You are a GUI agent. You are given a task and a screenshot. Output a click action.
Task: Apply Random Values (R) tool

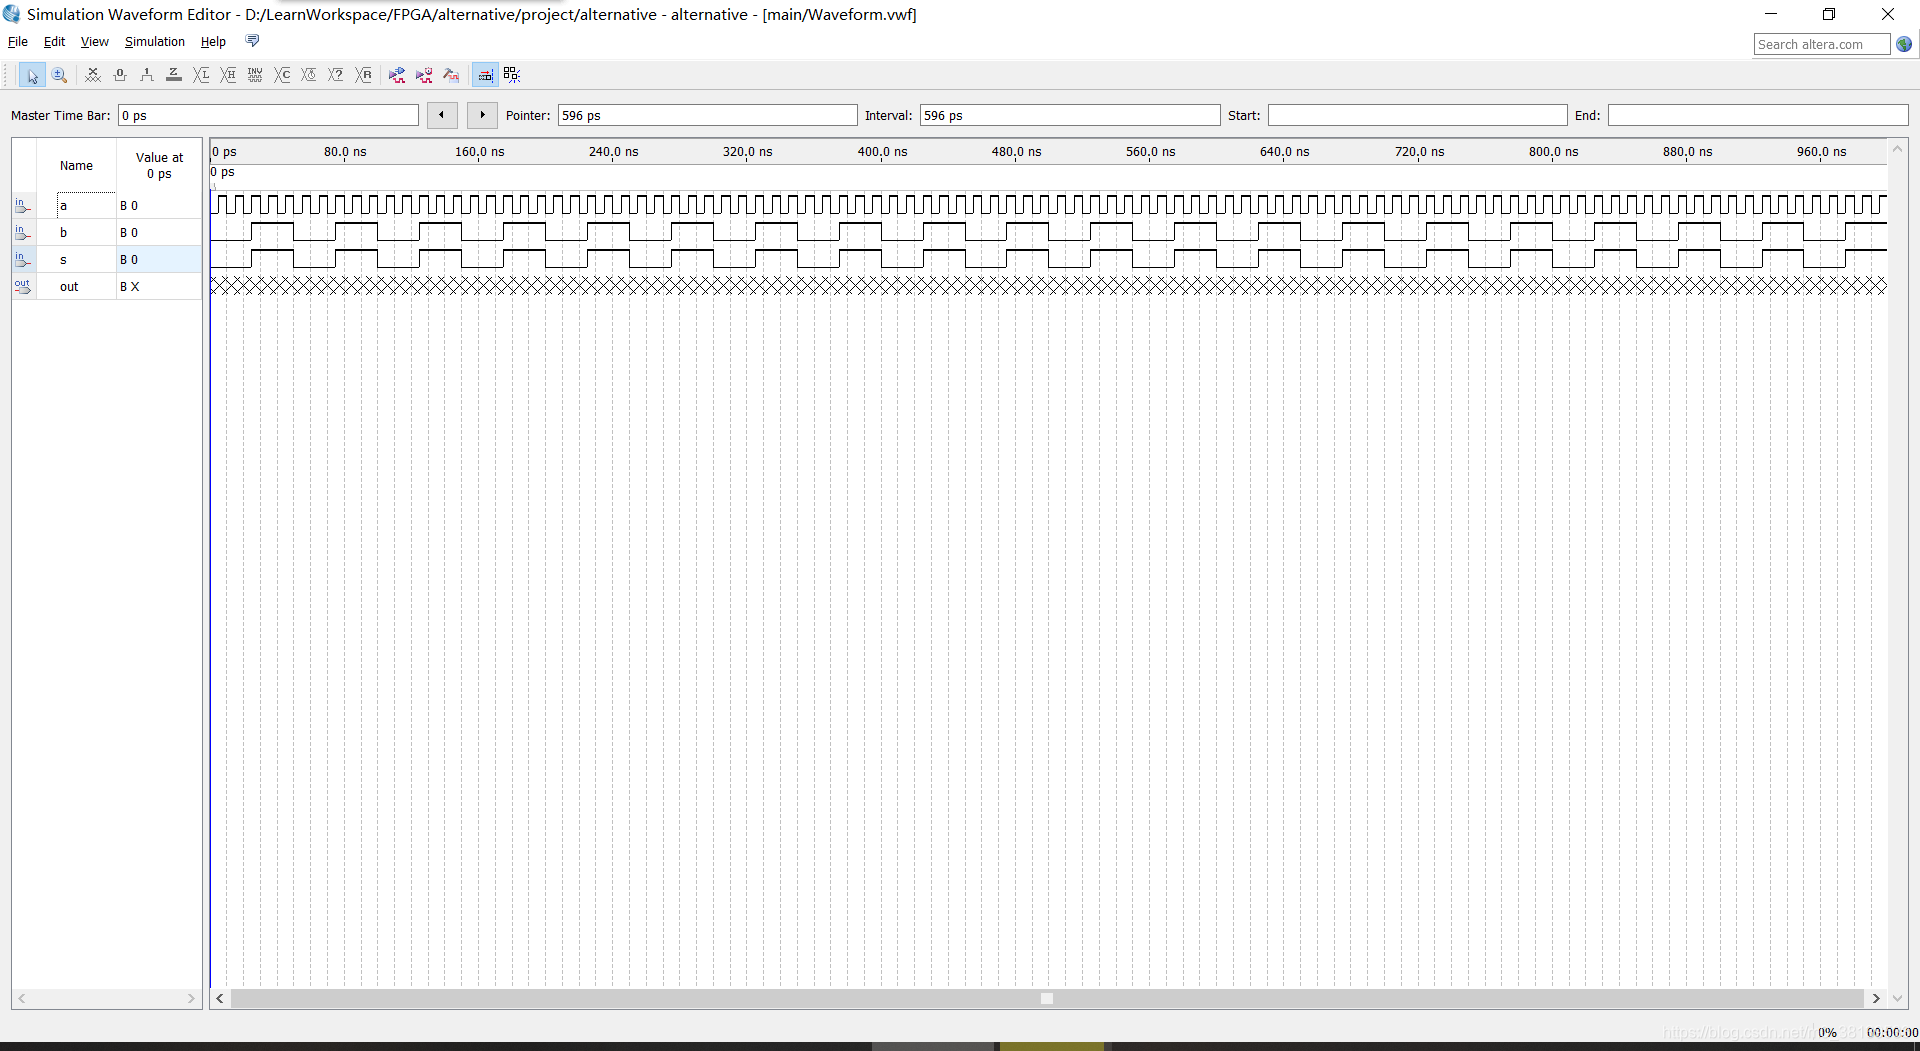pyautogui.click(x=363, y=75)
